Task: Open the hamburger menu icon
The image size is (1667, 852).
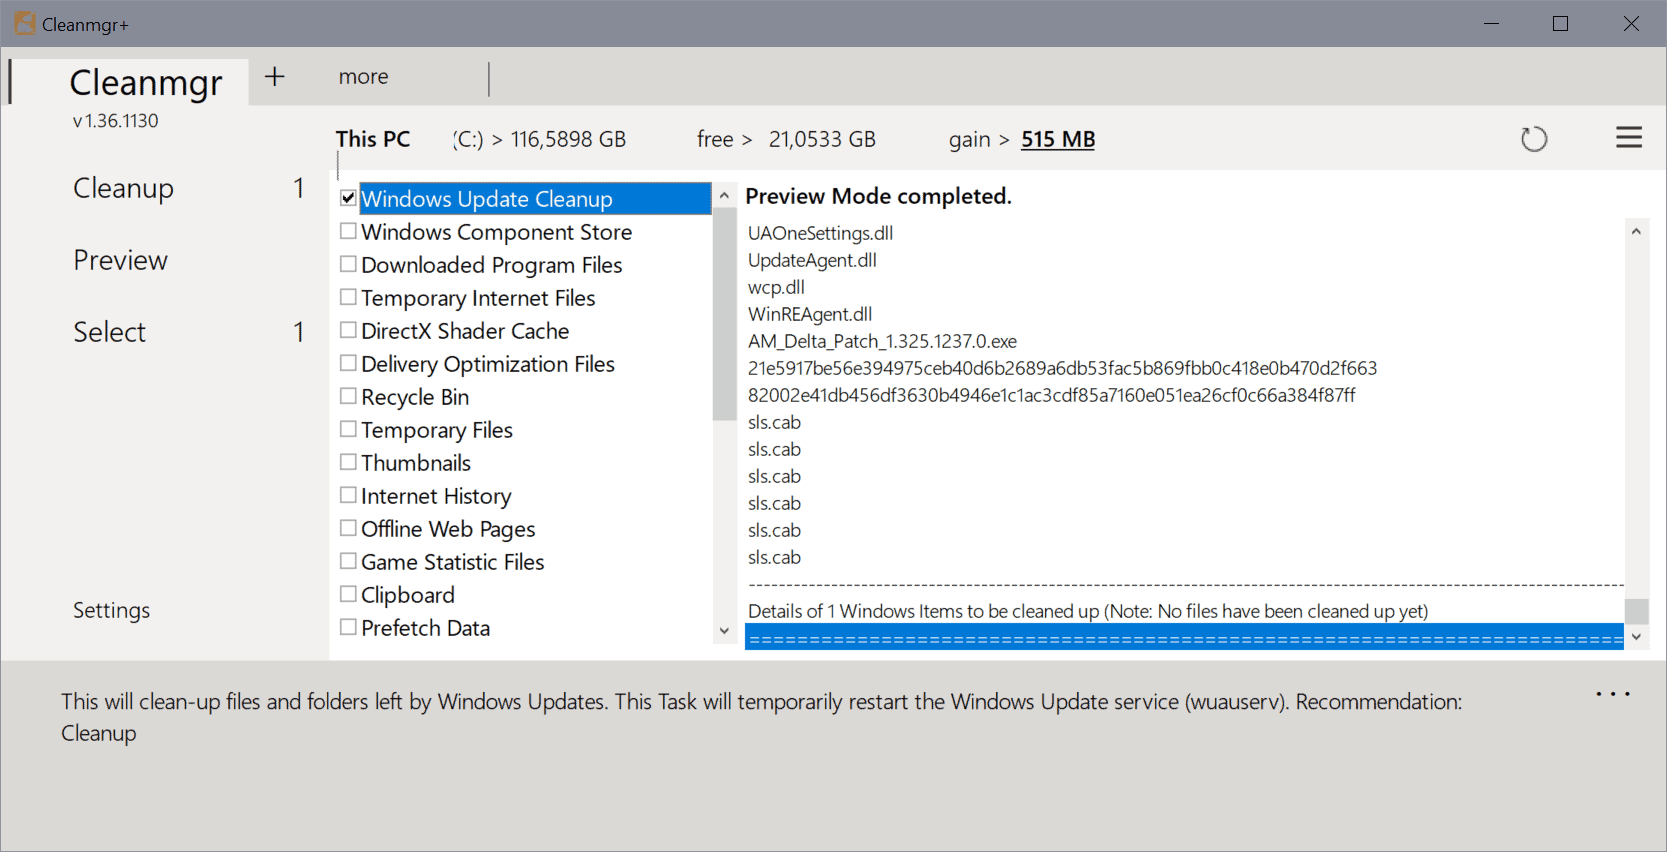Action: (x=1628, y=137)
